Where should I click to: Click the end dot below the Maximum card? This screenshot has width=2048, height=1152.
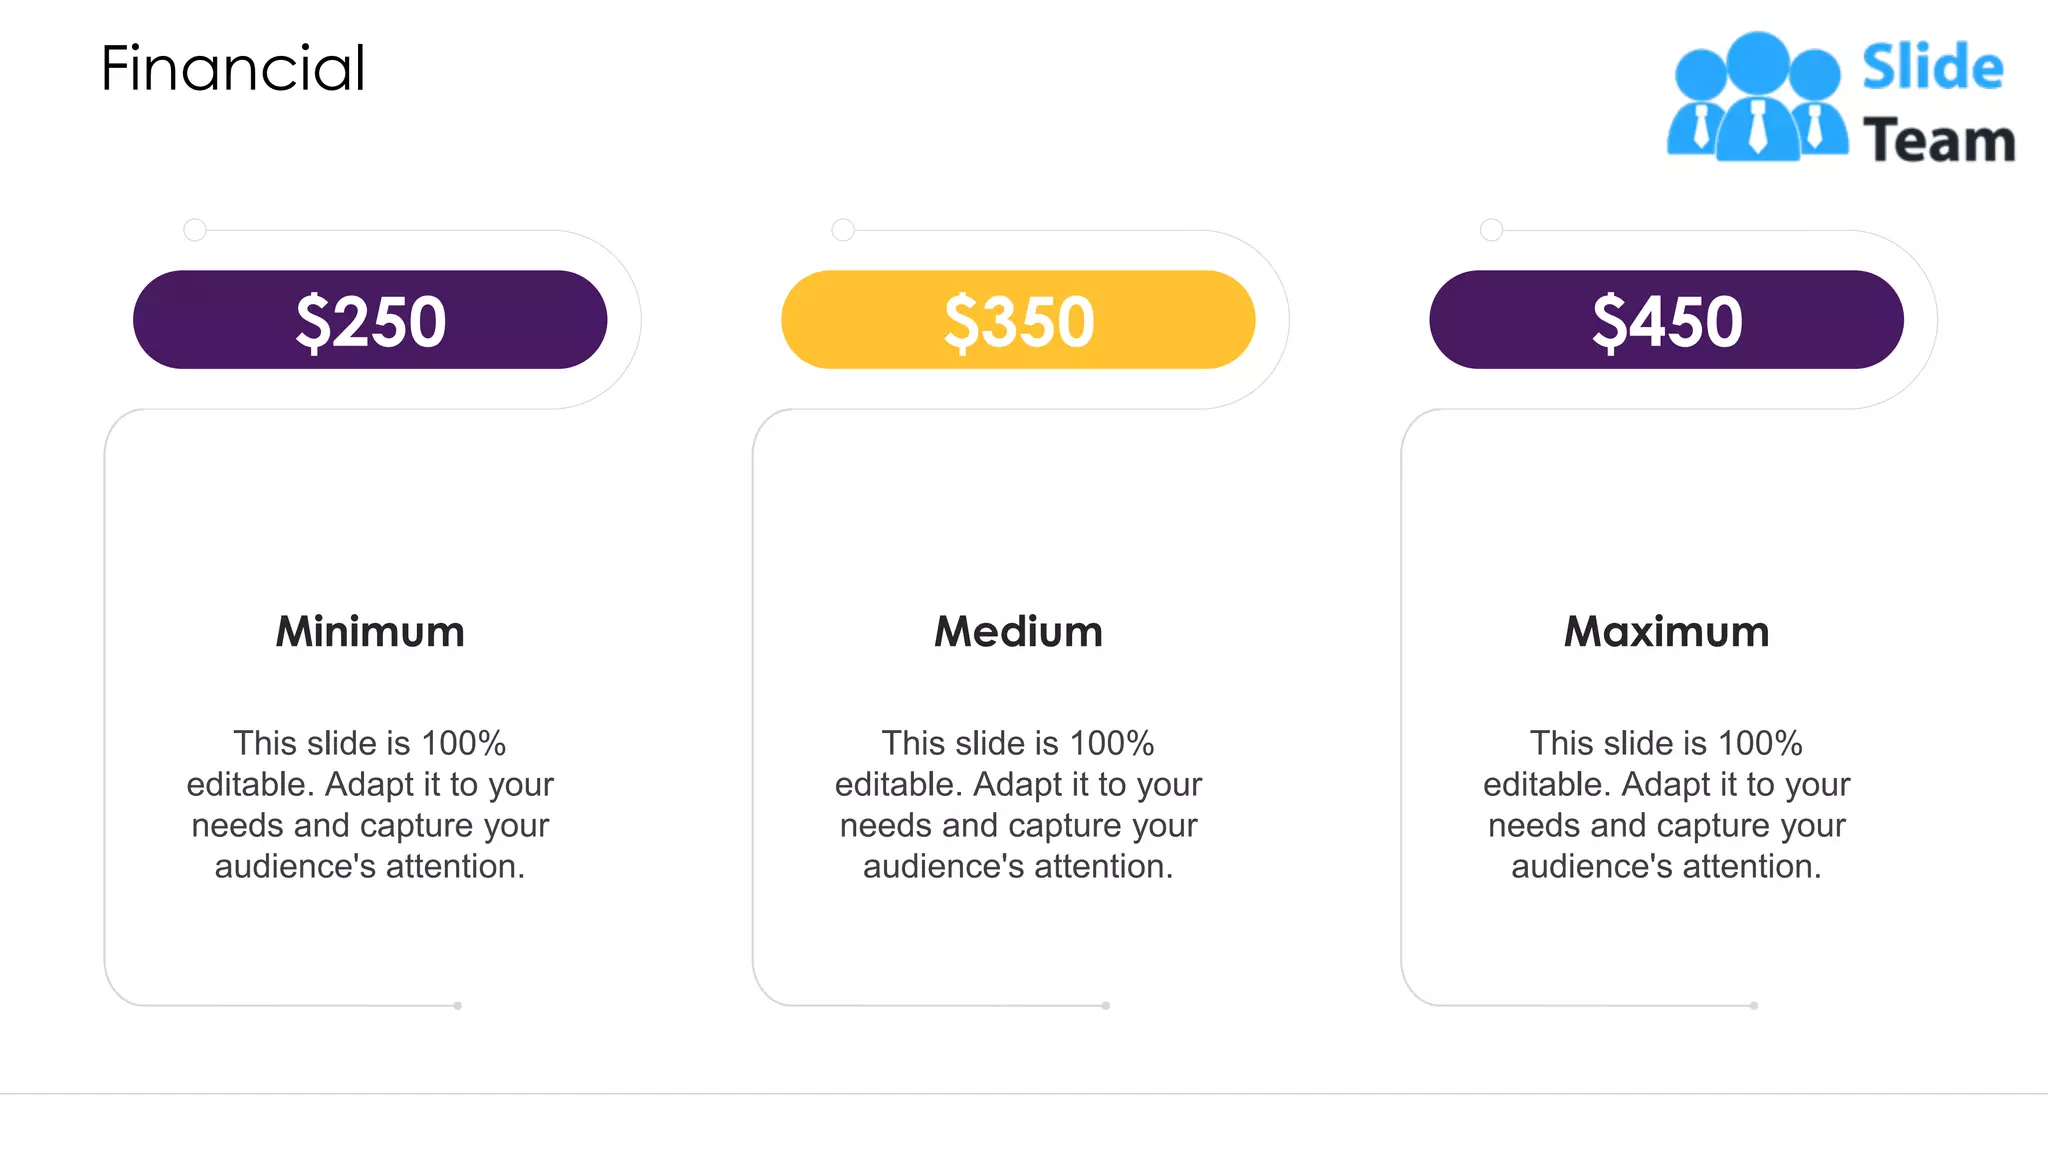tap(1753, 1006)
